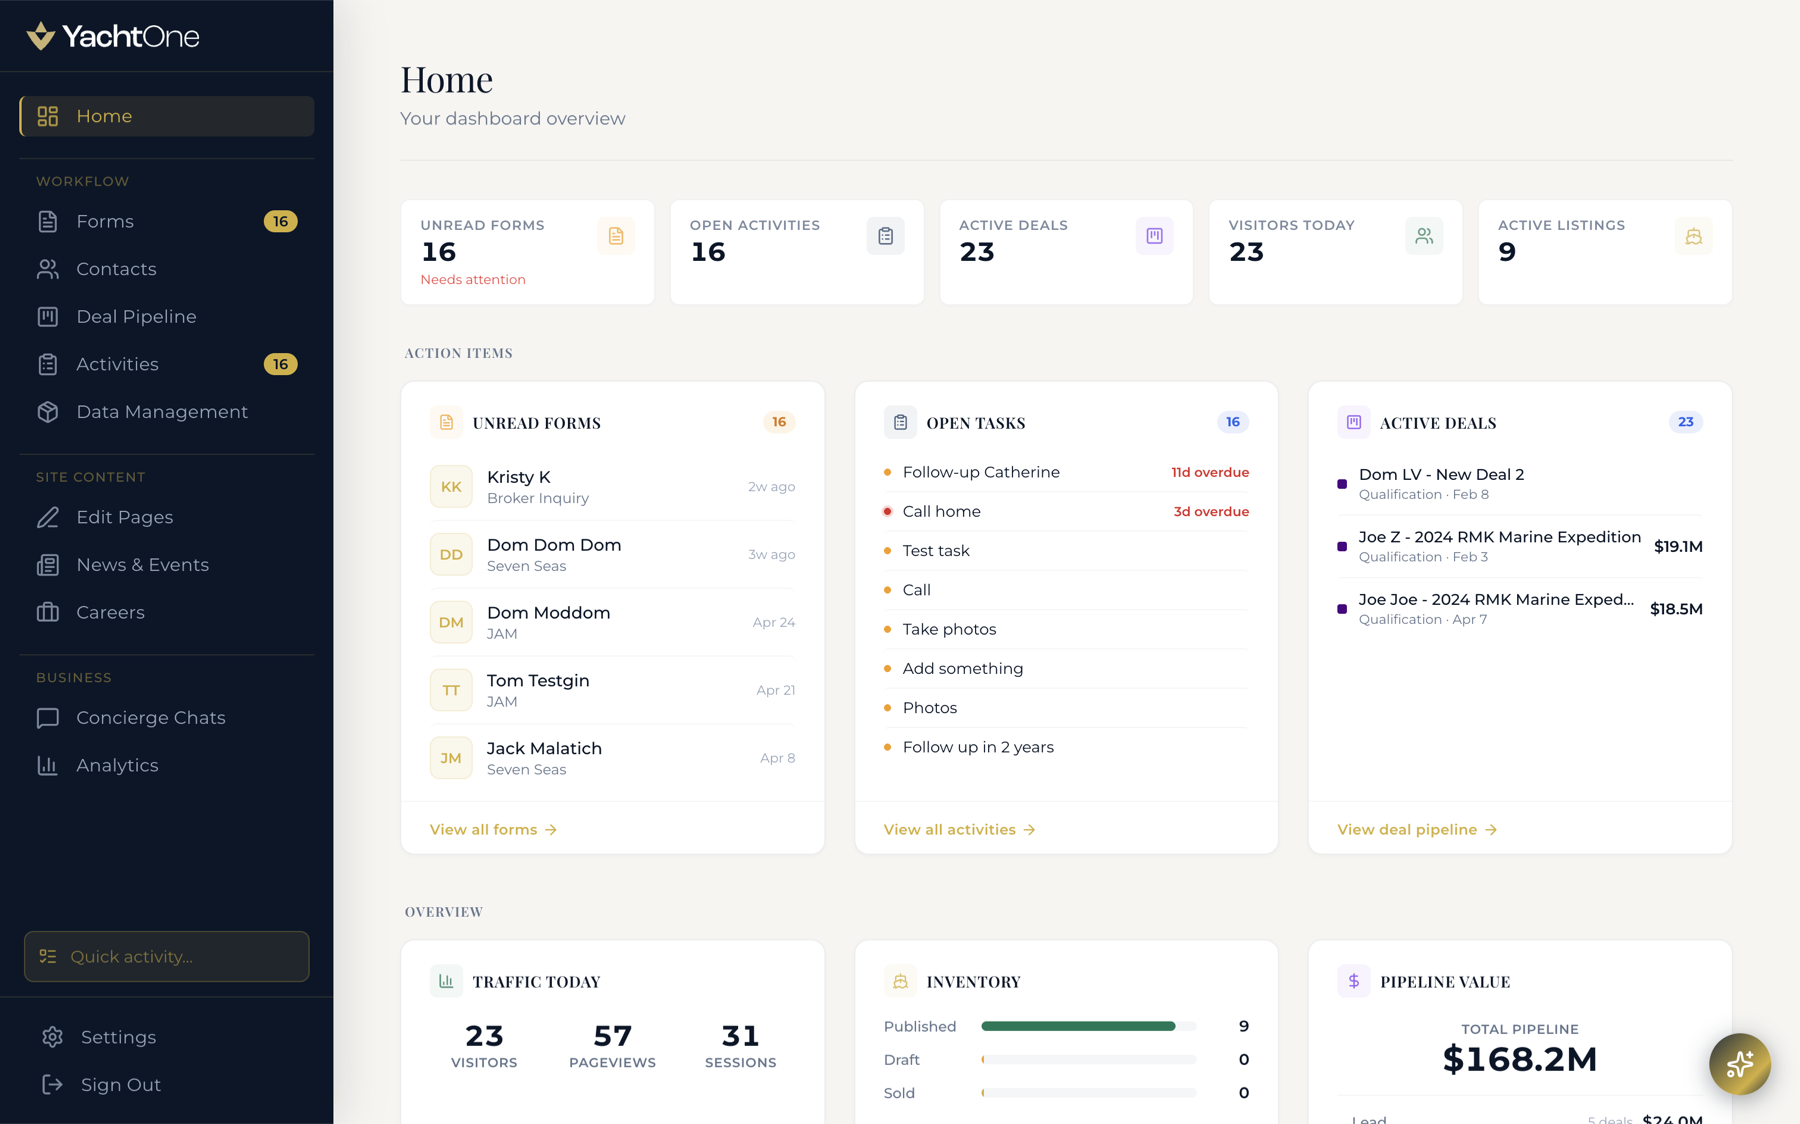This screenshot has width=1800, height=1124.
Task: Select the Call home overdue task
Action: (1066, 511)
